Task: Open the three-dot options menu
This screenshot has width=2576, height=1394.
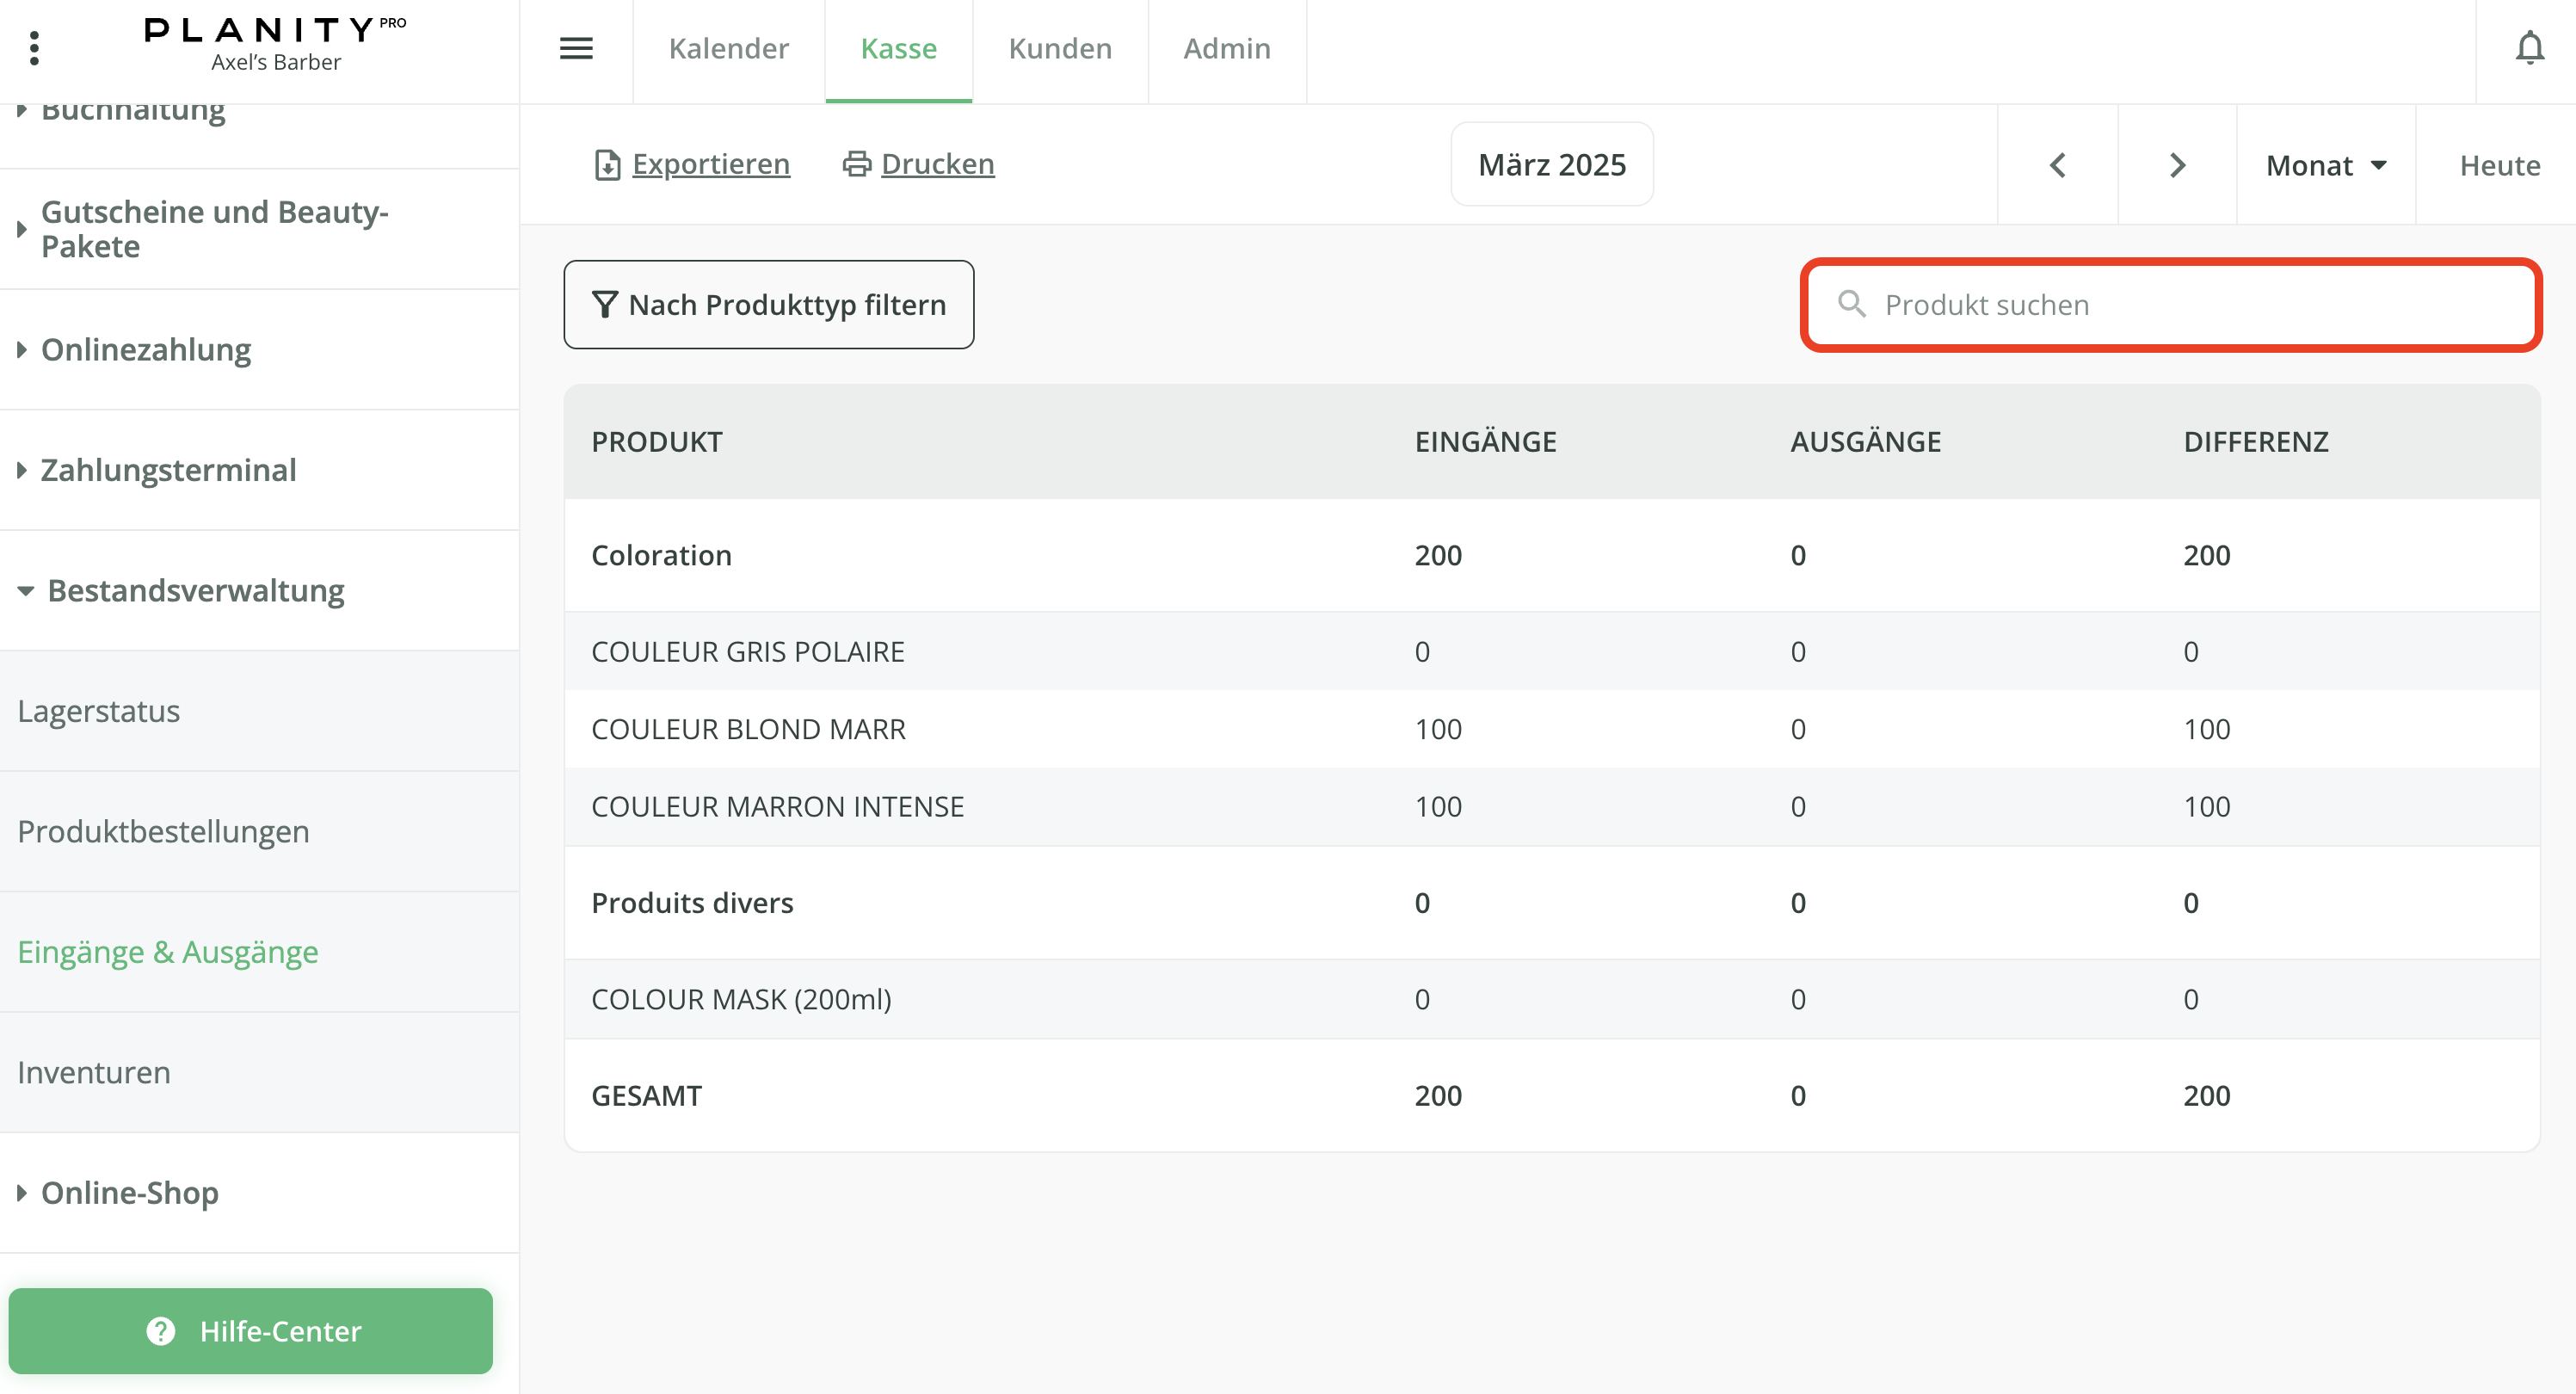Action: coord(35,48)
